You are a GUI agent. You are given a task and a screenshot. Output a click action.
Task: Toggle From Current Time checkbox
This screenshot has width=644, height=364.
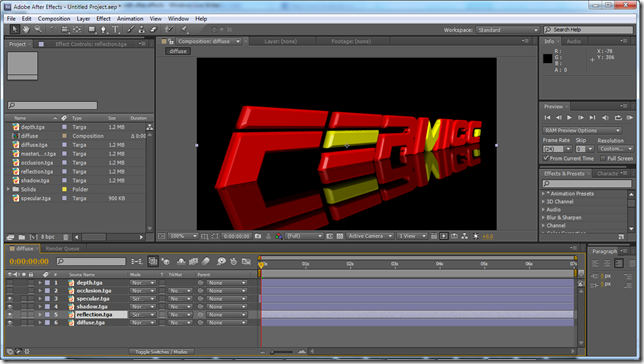coord(546,158)
